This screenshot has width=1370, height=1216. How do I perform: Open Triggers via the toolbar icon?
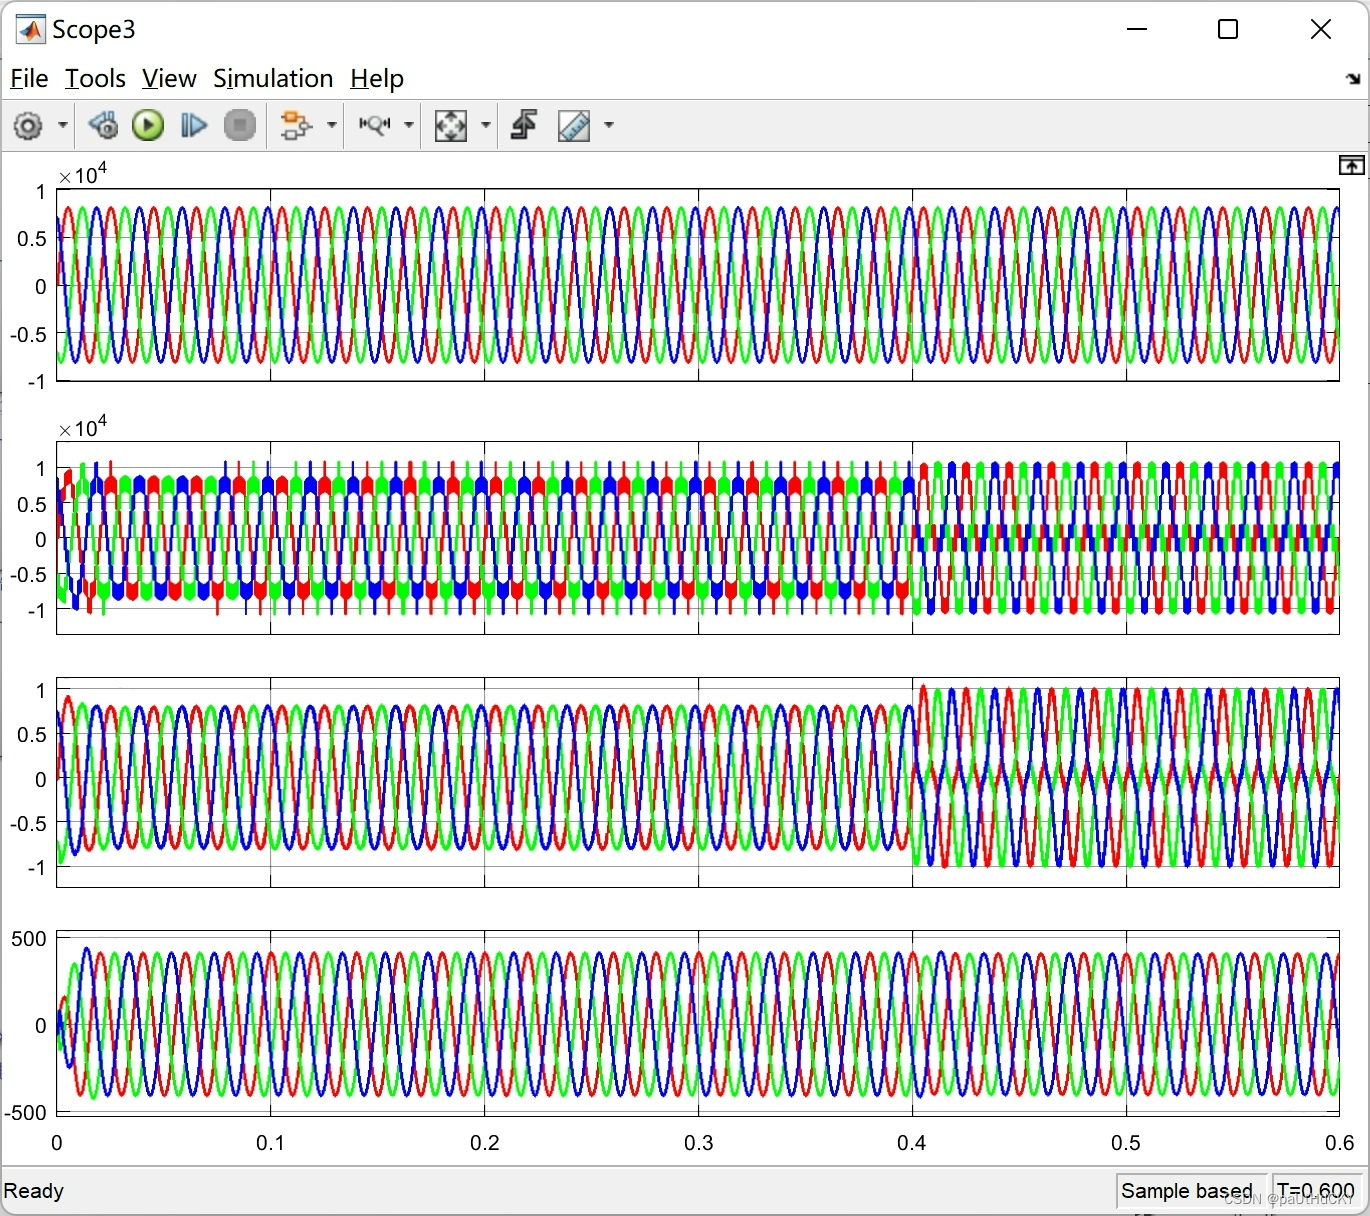(x=524, y=126)
